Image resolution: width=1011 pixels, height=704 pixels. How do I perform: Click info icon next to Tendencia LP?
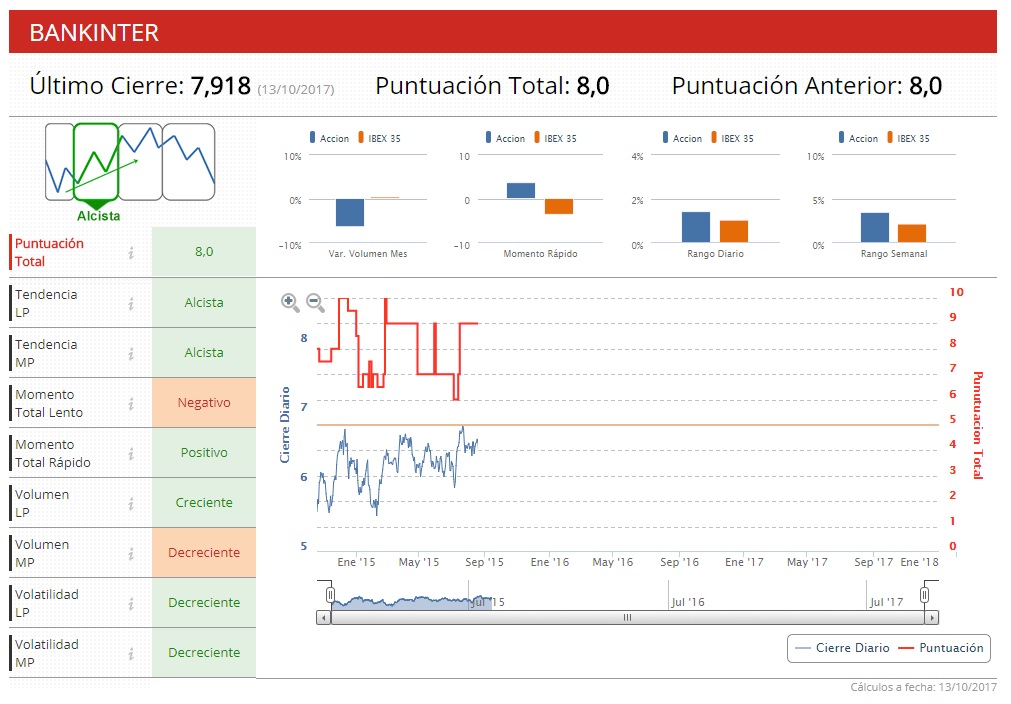tap(131, 303)
